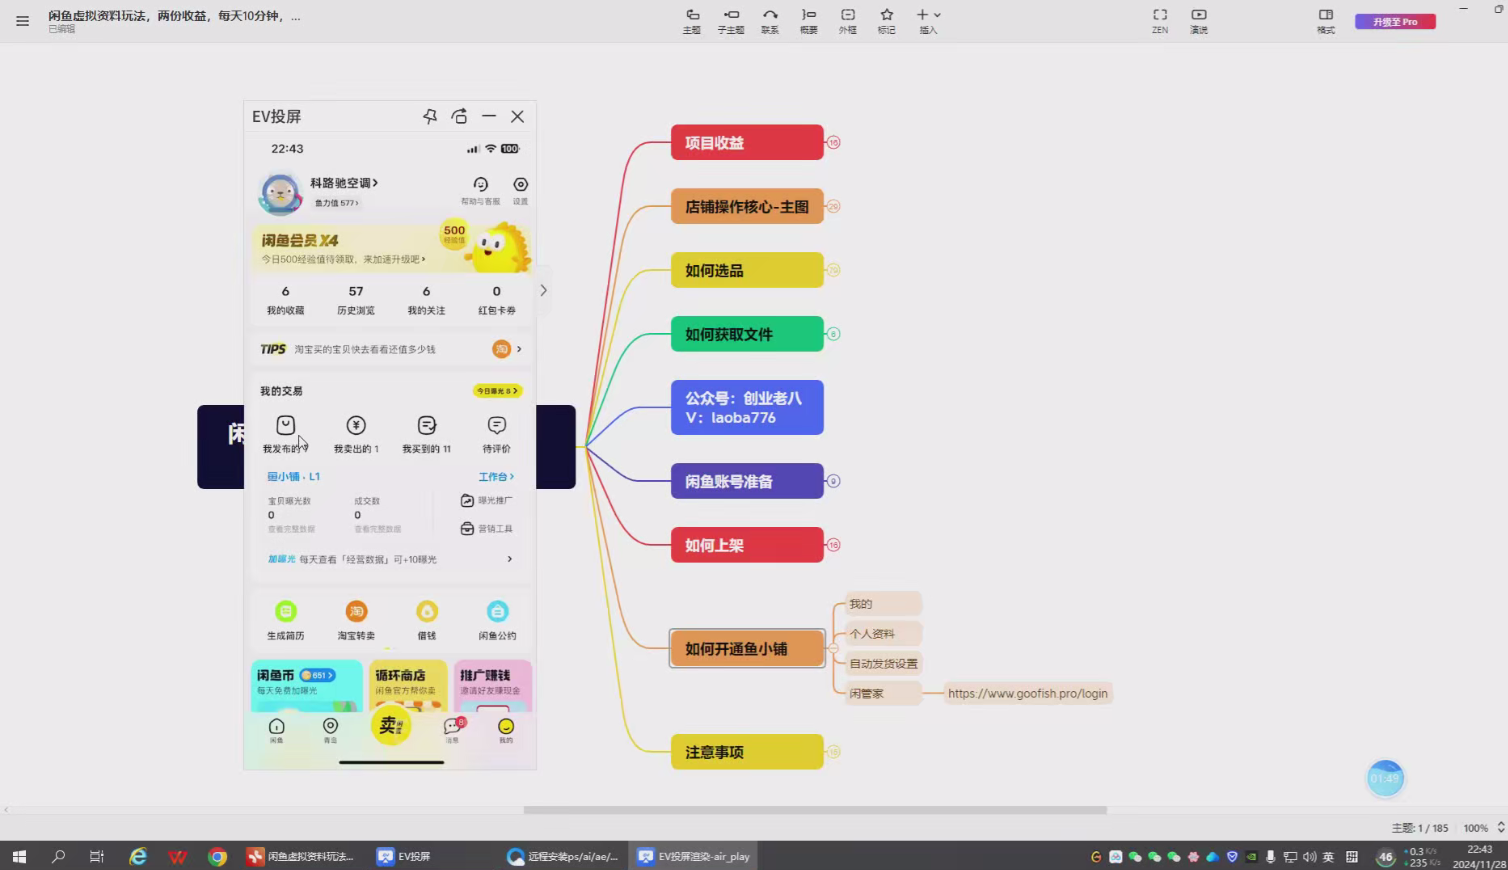Switch to 我的 tab in phone nav
1508x870 pixels.
tap(506, 731)
